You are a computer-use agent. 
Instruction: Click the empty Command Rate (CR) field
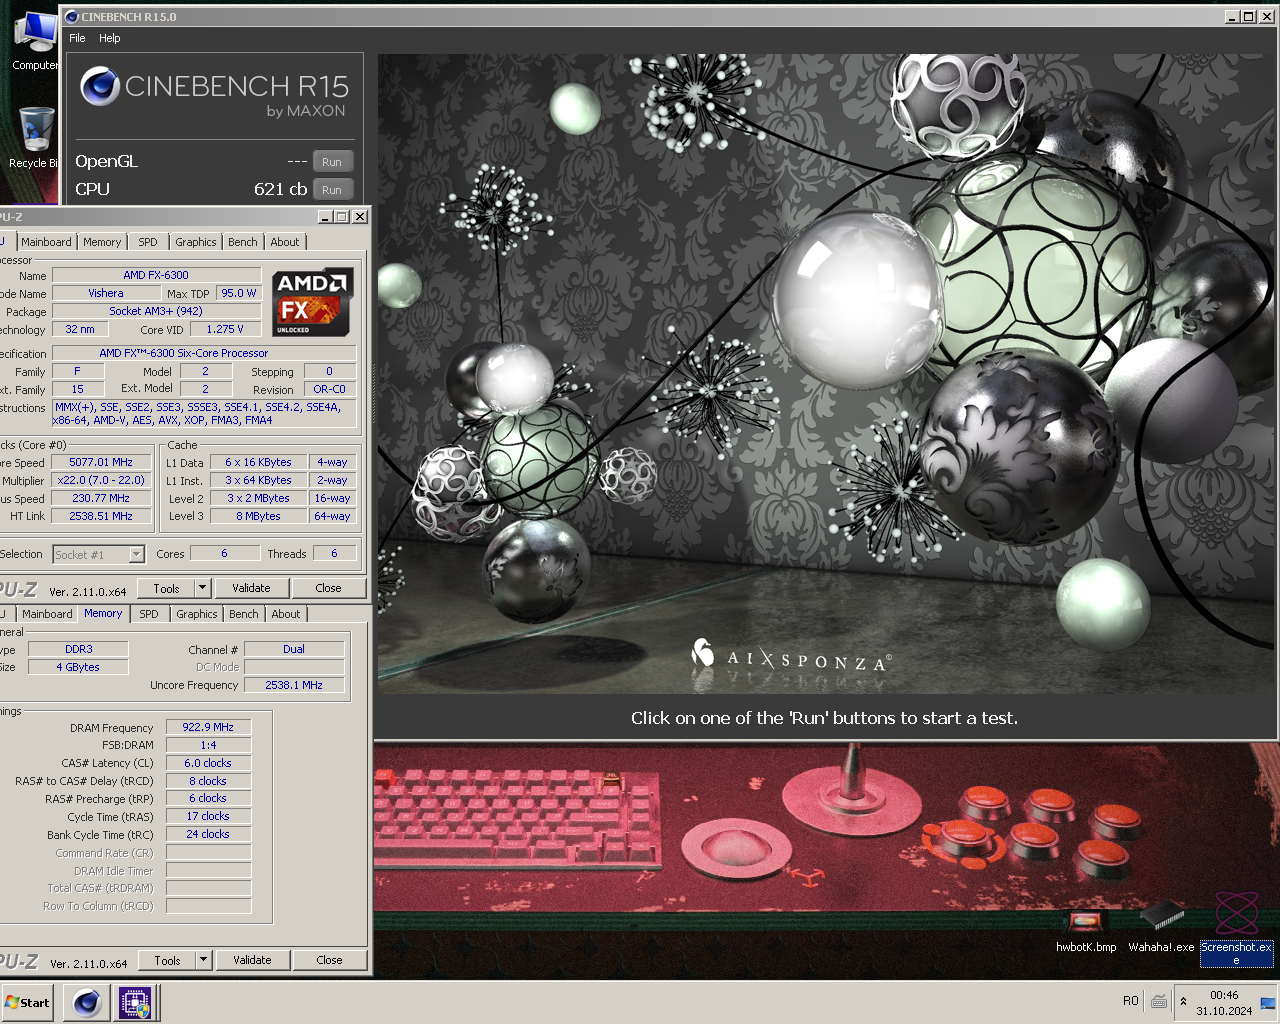(208, 852)
